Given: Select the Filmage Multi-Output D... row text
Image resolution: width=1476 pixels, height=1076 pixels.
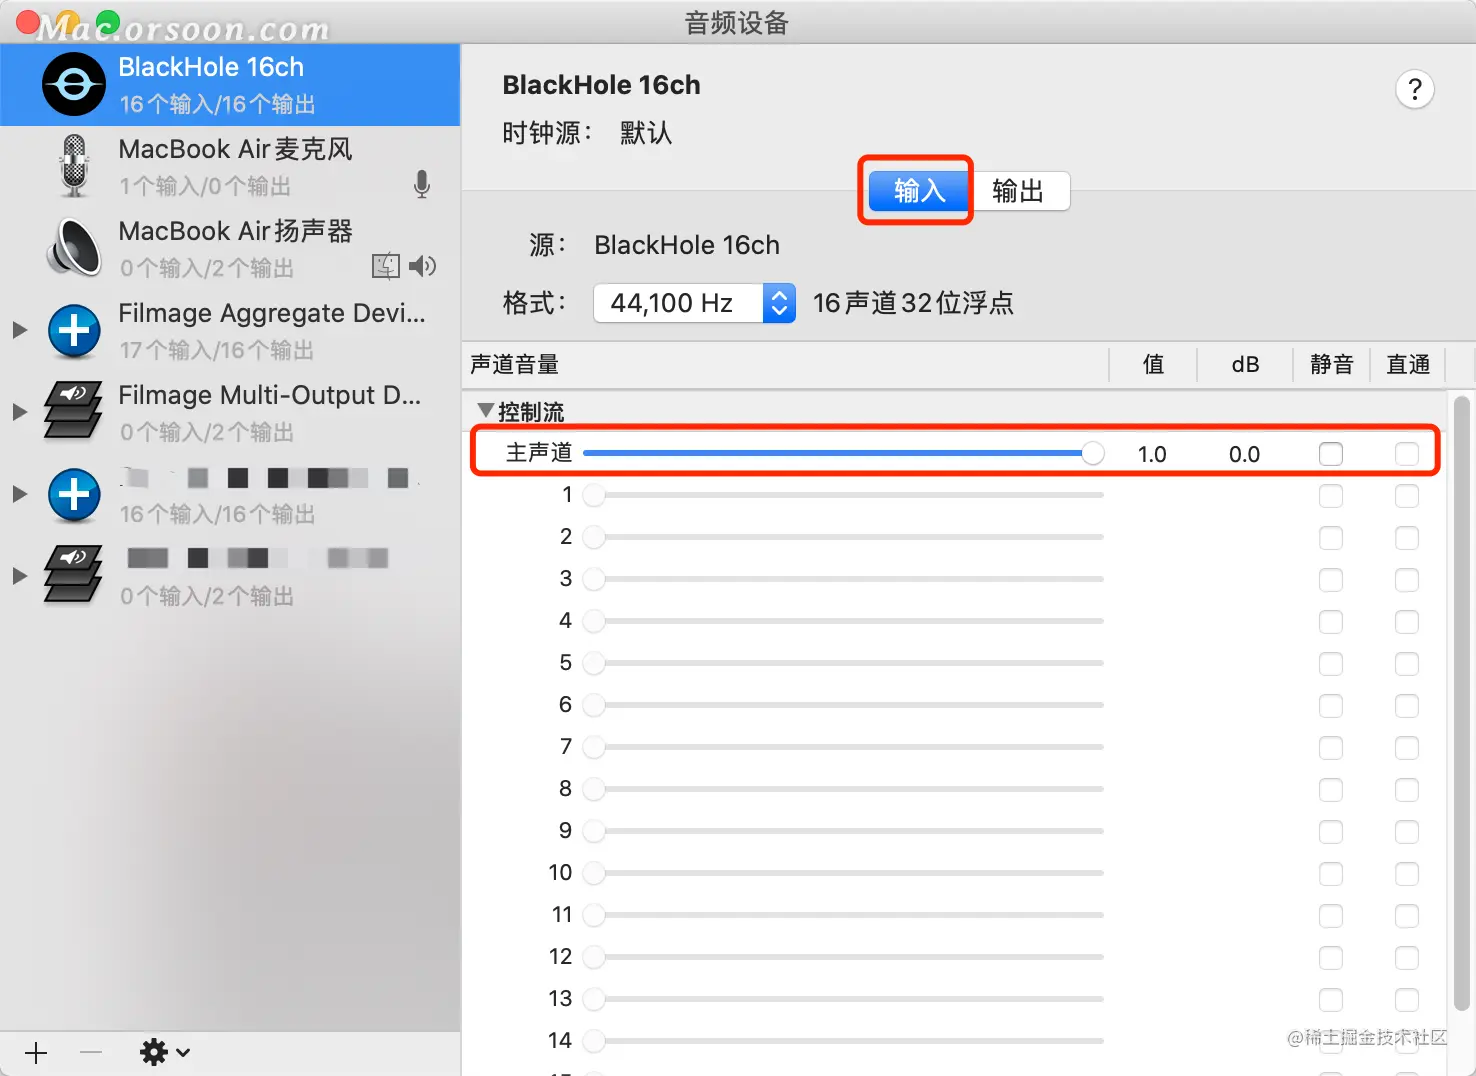Looking at the screenshot, I should click(269, 395).
